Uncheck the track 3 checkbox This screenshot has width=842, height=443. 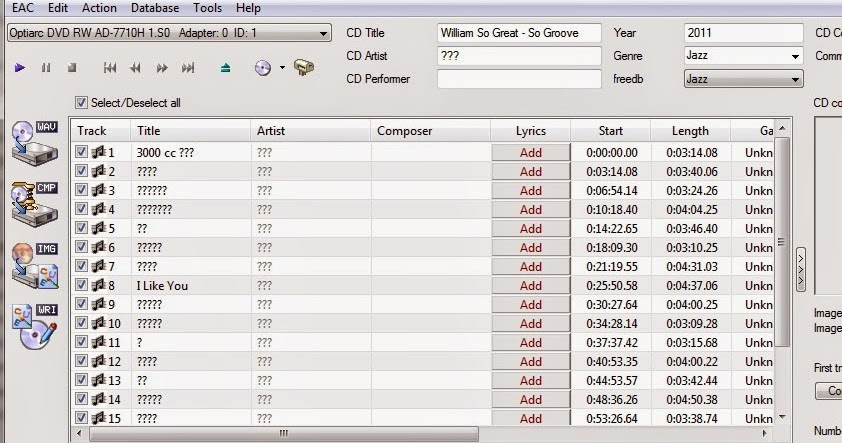pyautogui.click(x=81, y=190)
